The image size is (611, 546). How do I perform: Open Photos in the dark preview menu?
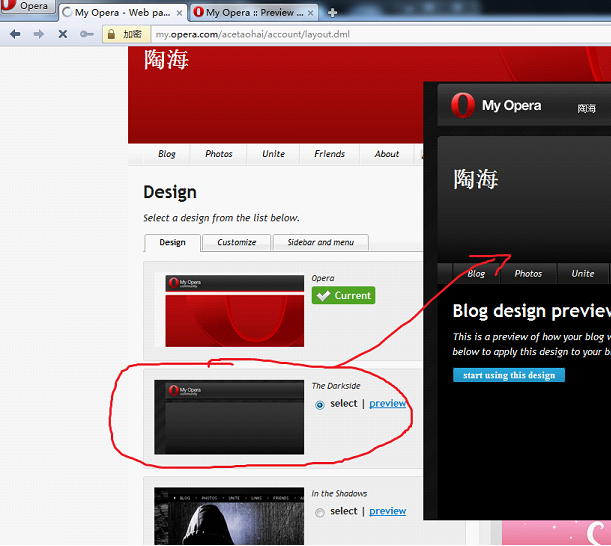point(528,274)
